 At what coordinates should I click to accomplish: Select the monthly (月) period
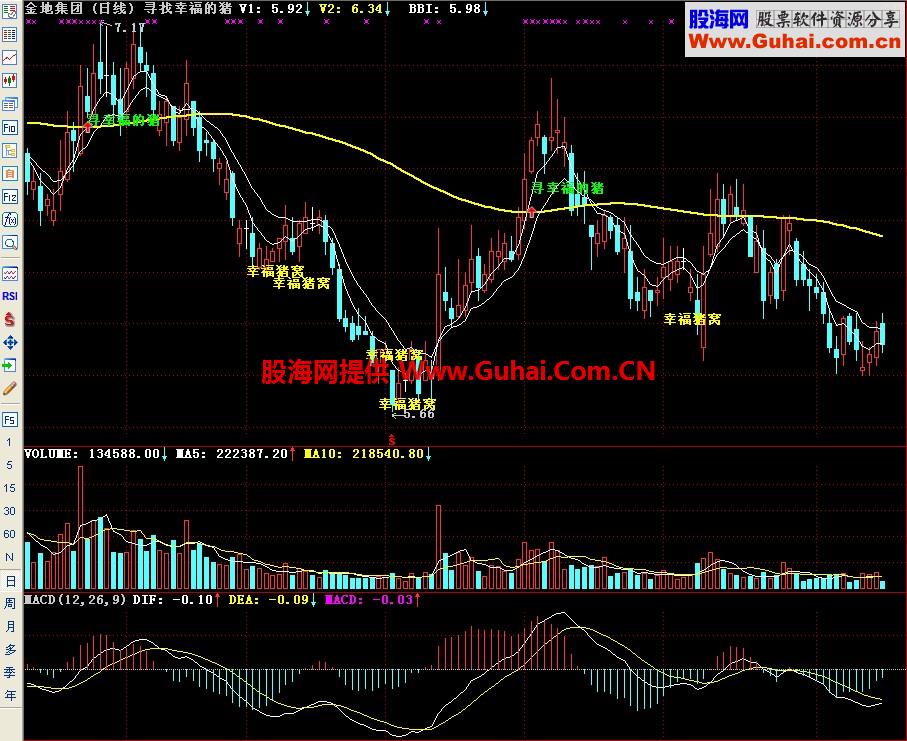[10, 626]
